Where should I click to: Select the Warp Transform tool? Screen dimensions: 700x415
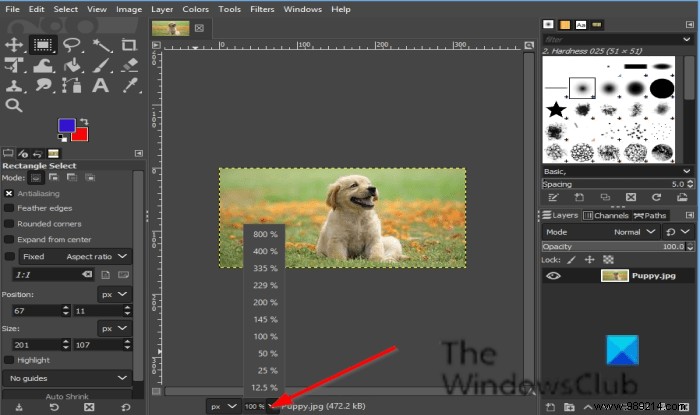43,65
